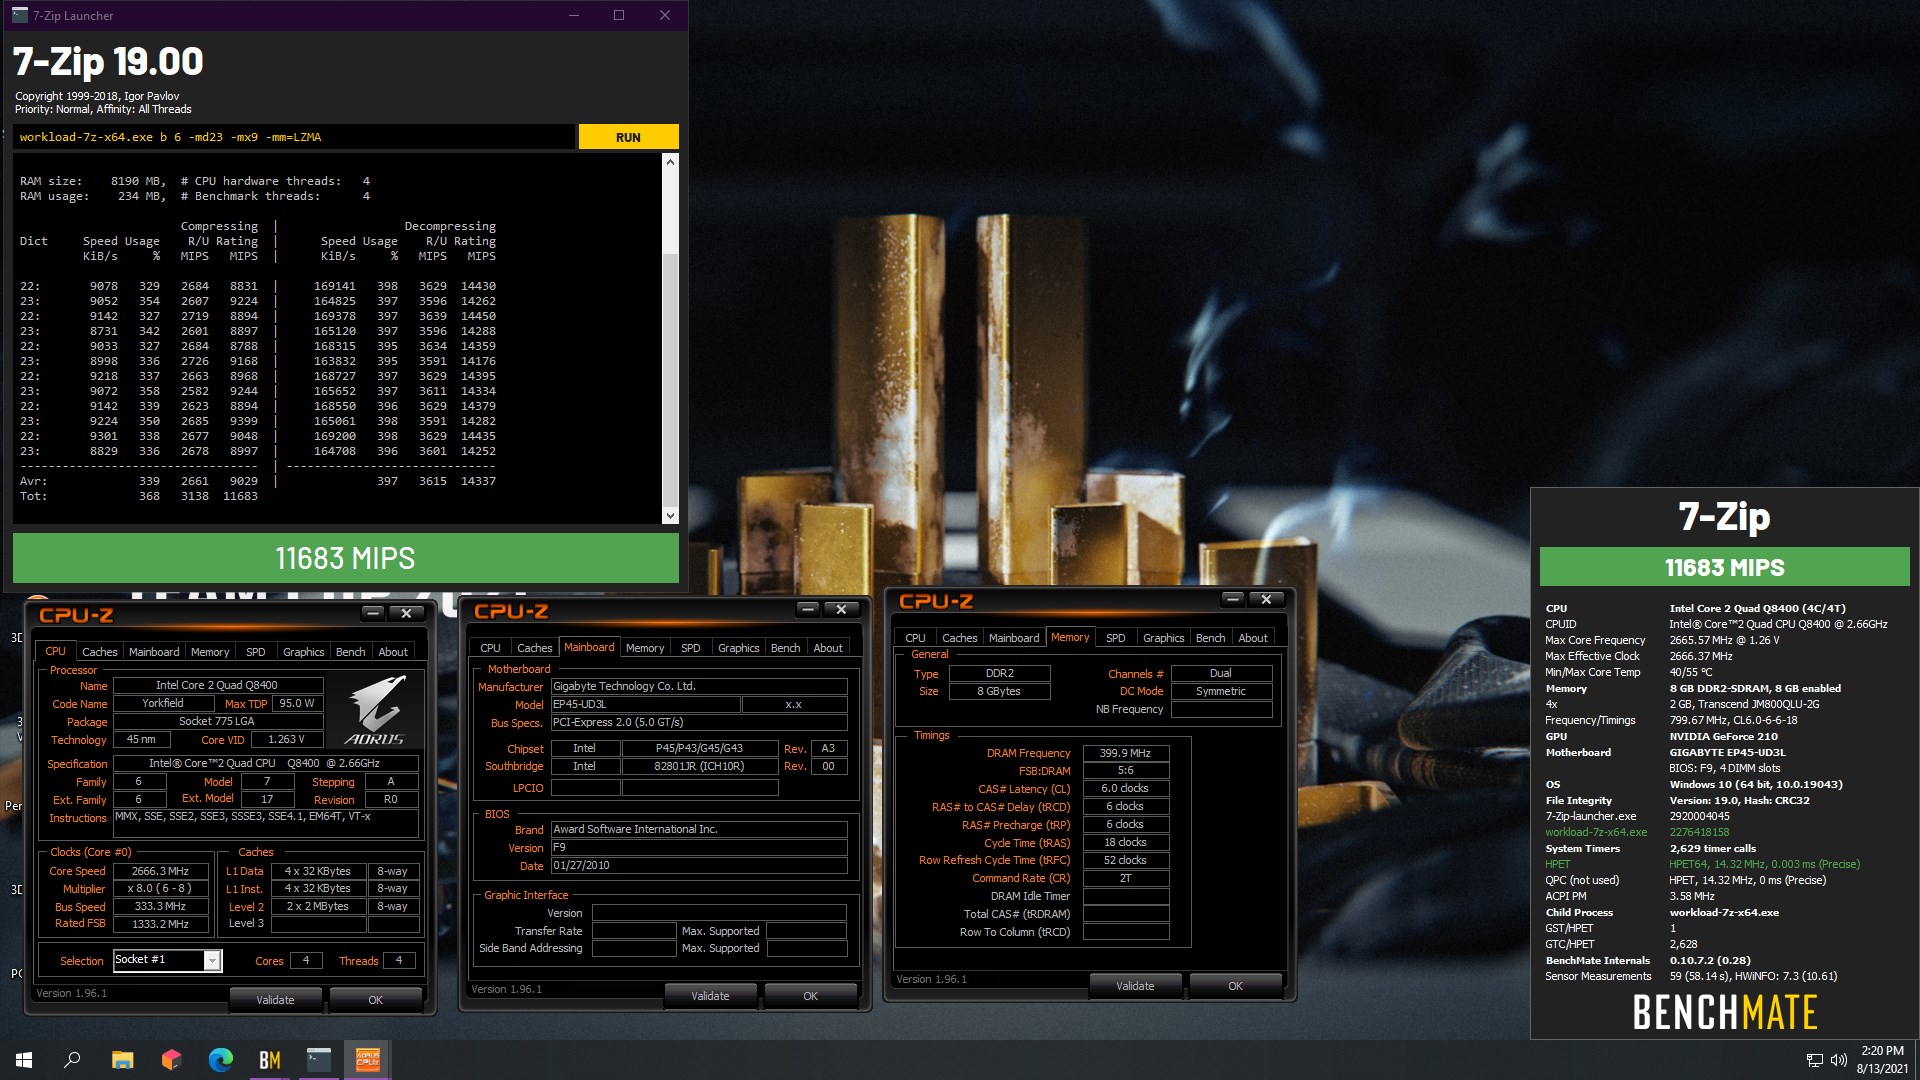Open the Graphics tab in the left CPU-Z window
The width and height of the screenshot is (1920, 1080).
pos(304,652)
